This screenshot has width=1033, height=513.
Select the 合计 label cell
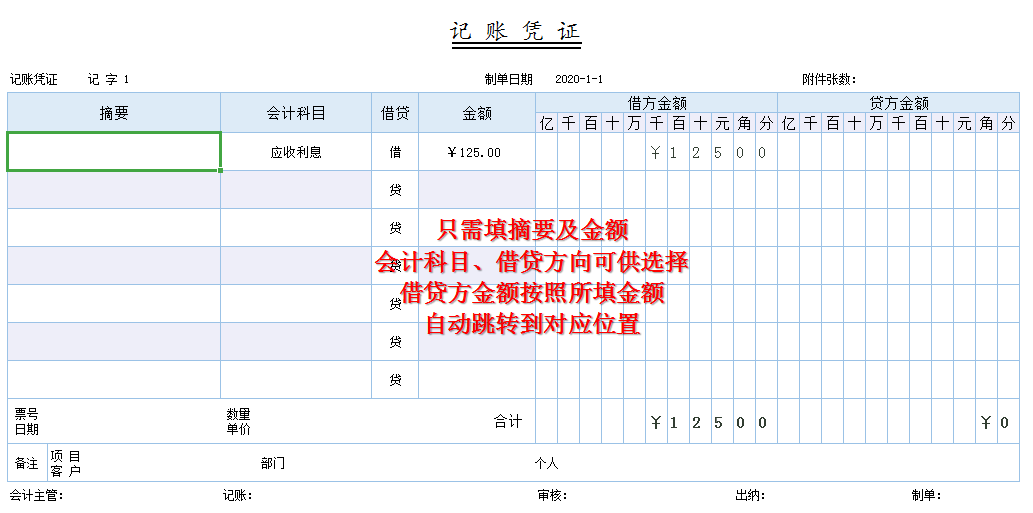point(508,421)
